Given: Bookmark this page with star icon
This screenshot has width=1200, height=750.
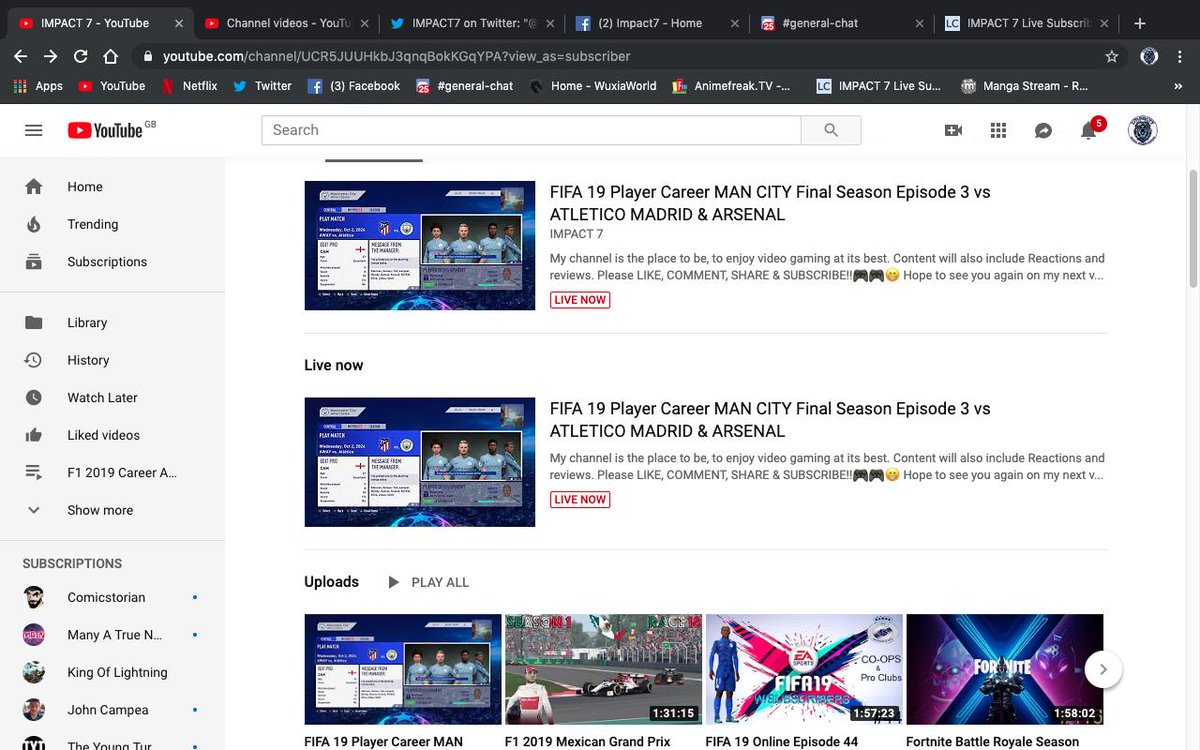Looking at the screenshot, I should [1112, 57].
